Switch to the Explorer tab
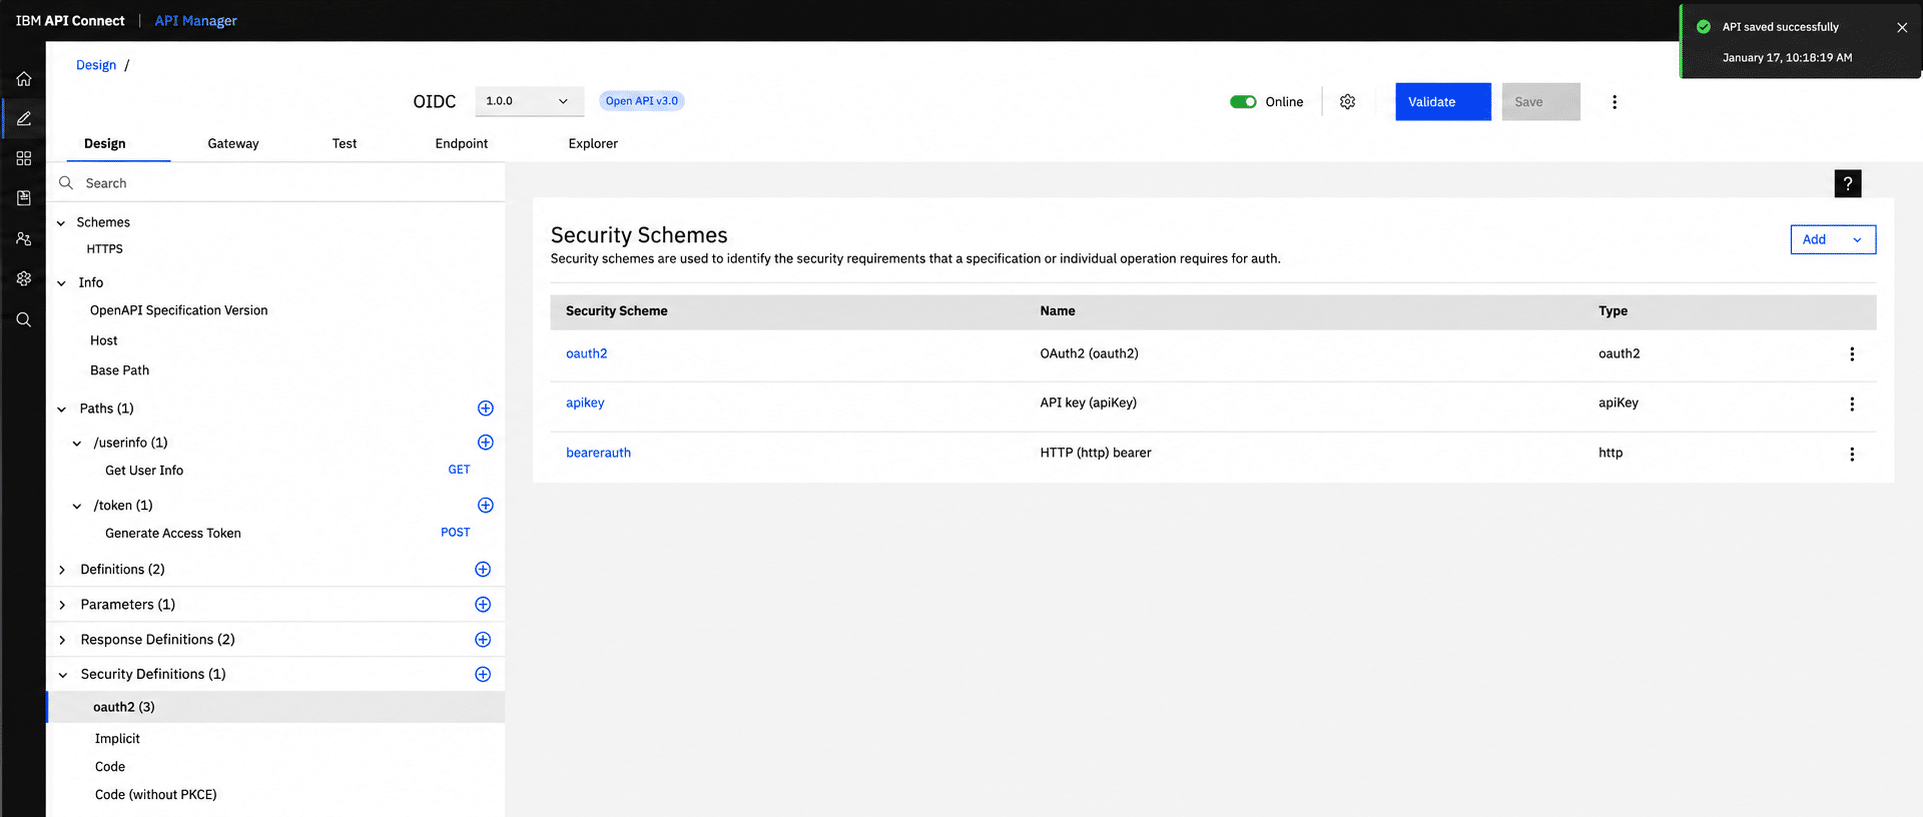The height and width of the screenshot is (817, 1923). (x=593, y=143)
